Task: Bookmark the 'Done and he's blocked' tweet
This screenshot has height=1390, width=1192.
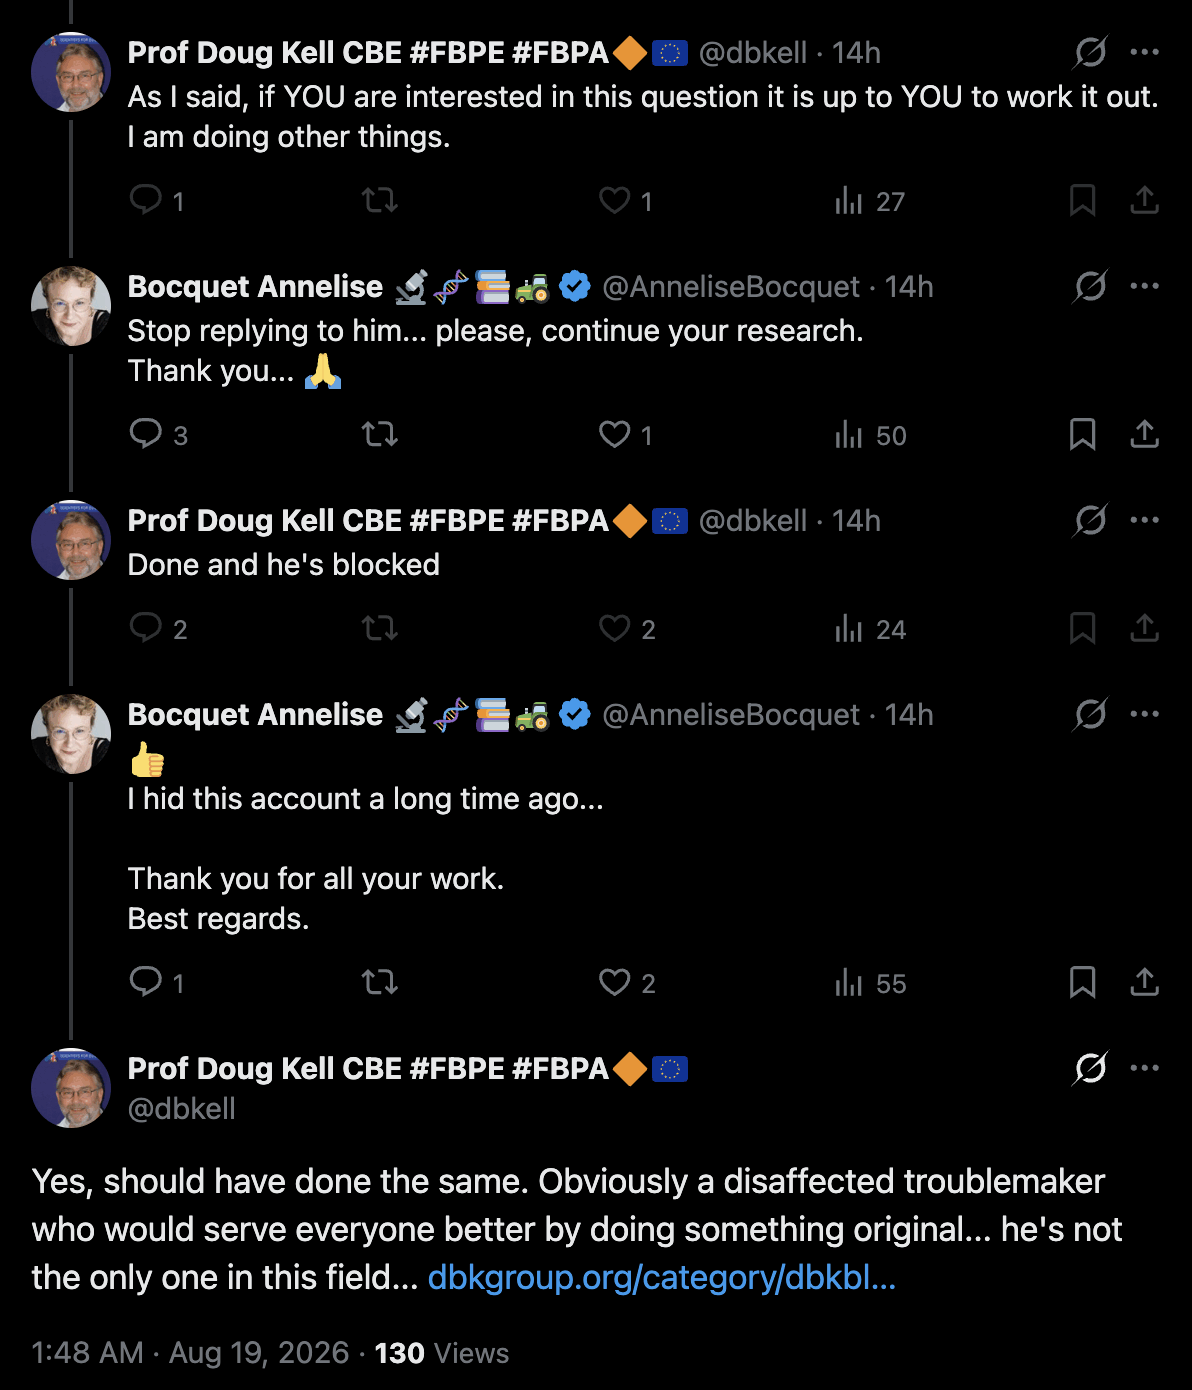Action: coord(1082,628)
